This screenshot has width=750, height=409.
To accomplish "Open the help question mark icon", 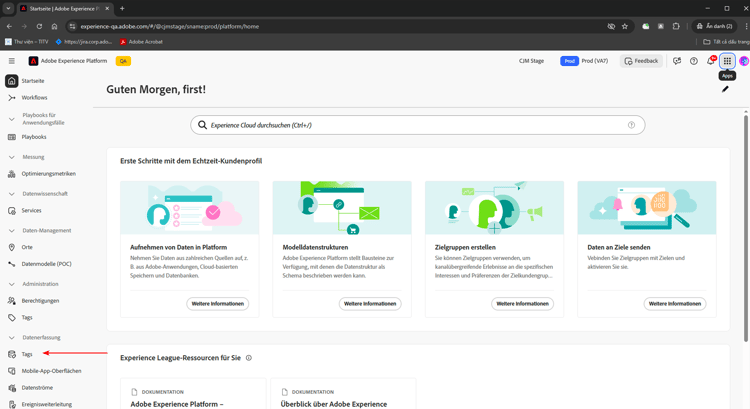I will [x=694, y=61].
